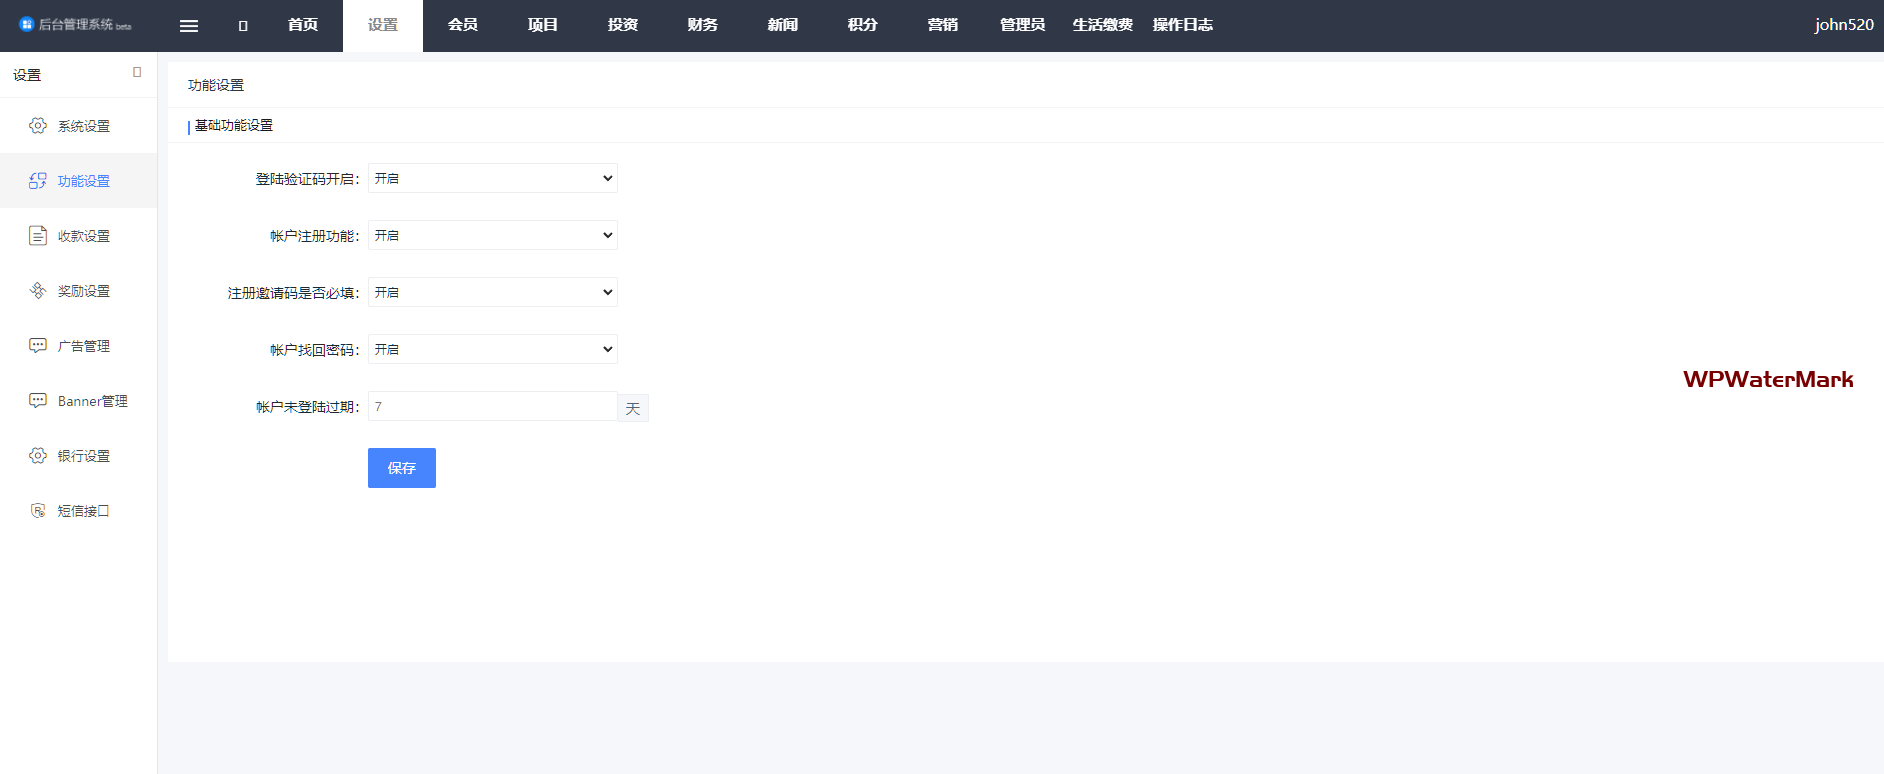
Task: Click the 短信接口 sidebar icon
Action: pos(38,511)
